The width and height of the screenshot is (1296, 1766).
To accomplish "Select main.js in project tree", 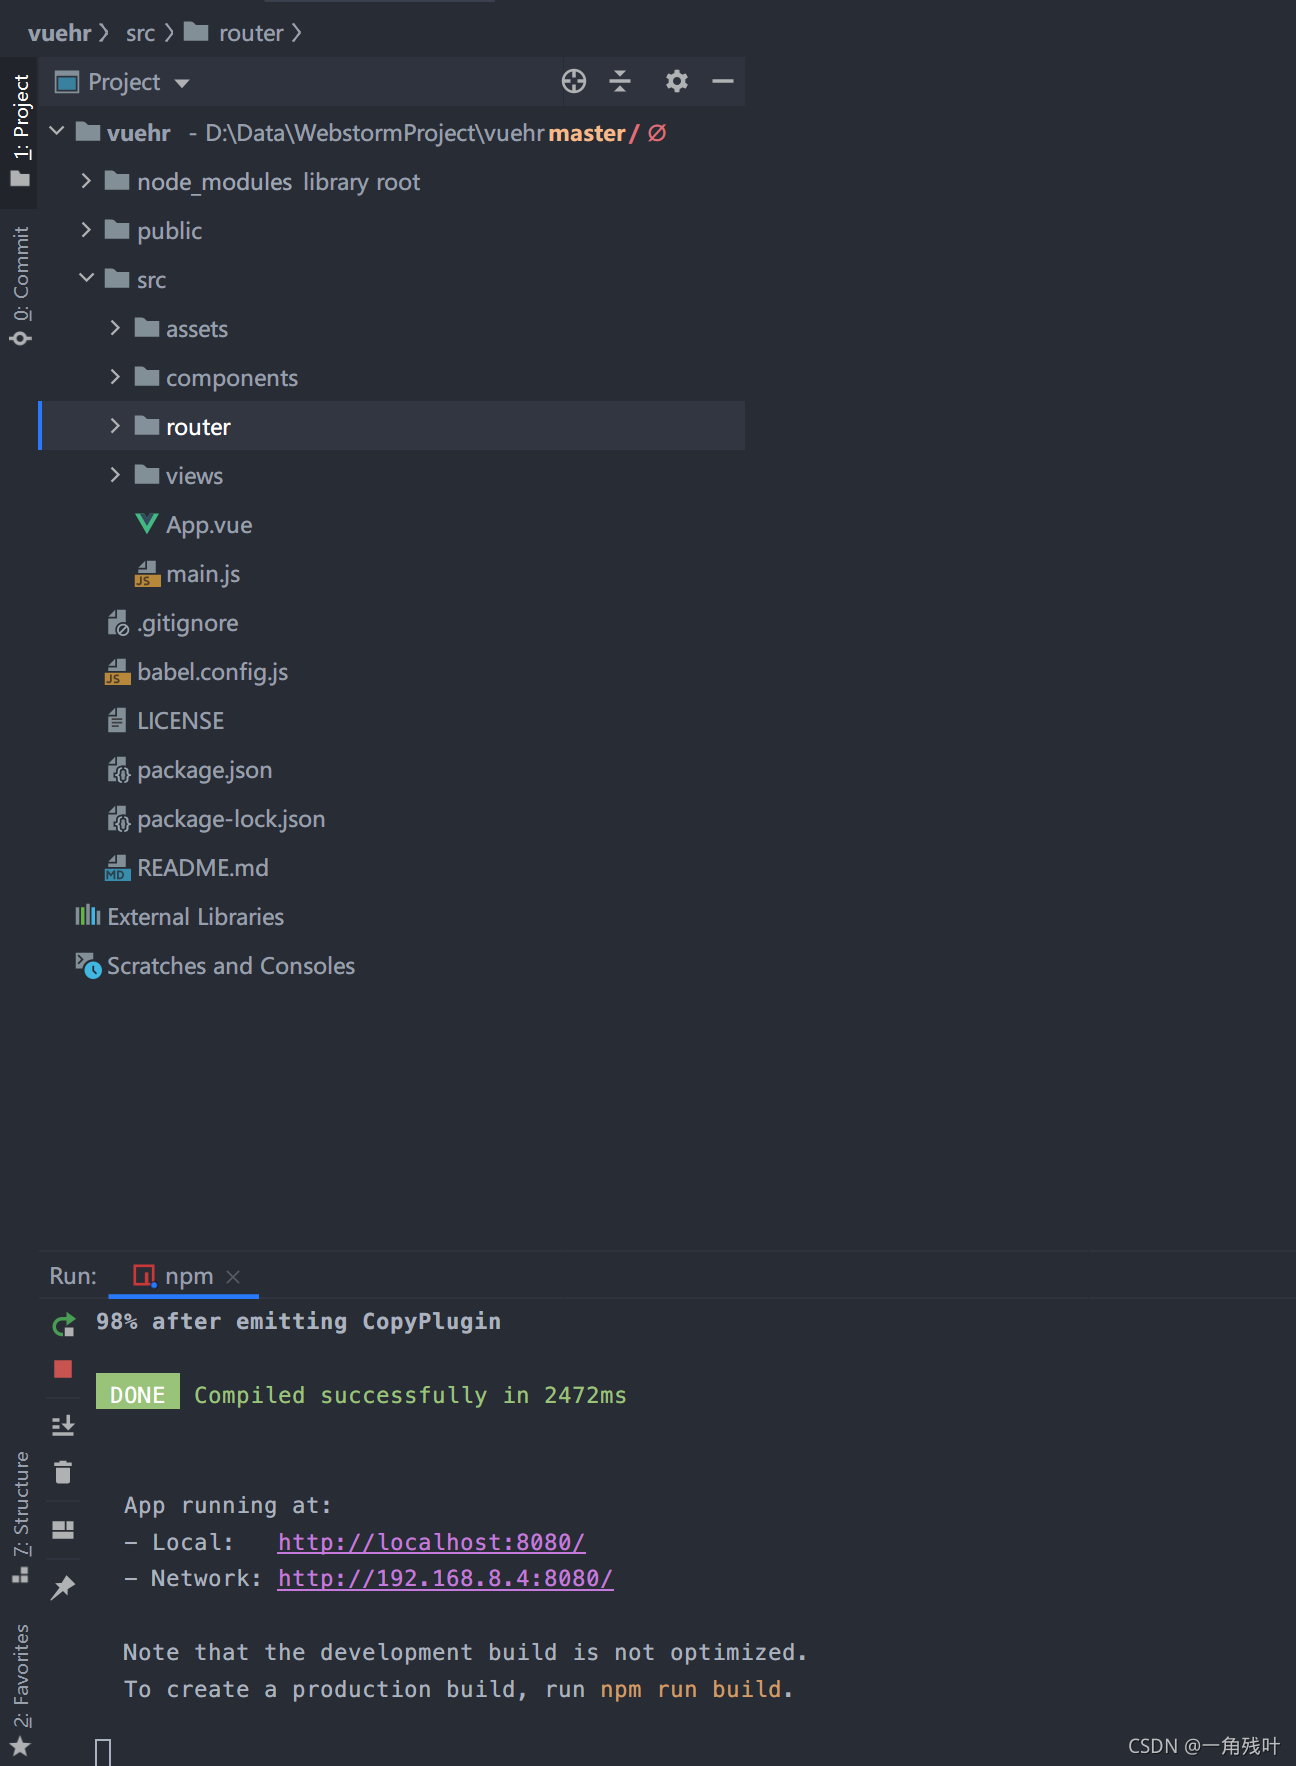I will click(x=203, y=574).
